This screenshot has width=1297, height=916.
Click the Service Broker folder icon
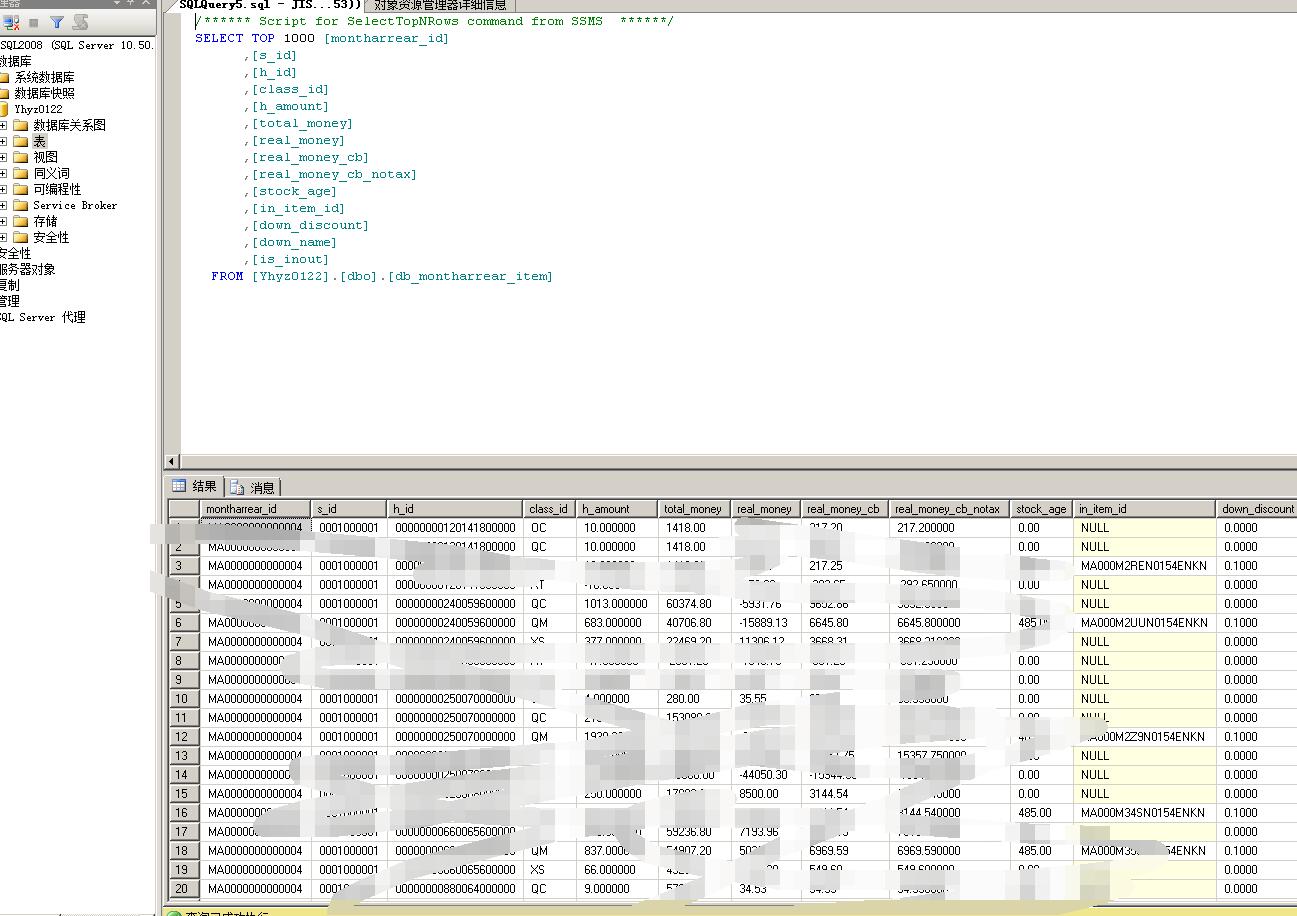click(21, 205)
